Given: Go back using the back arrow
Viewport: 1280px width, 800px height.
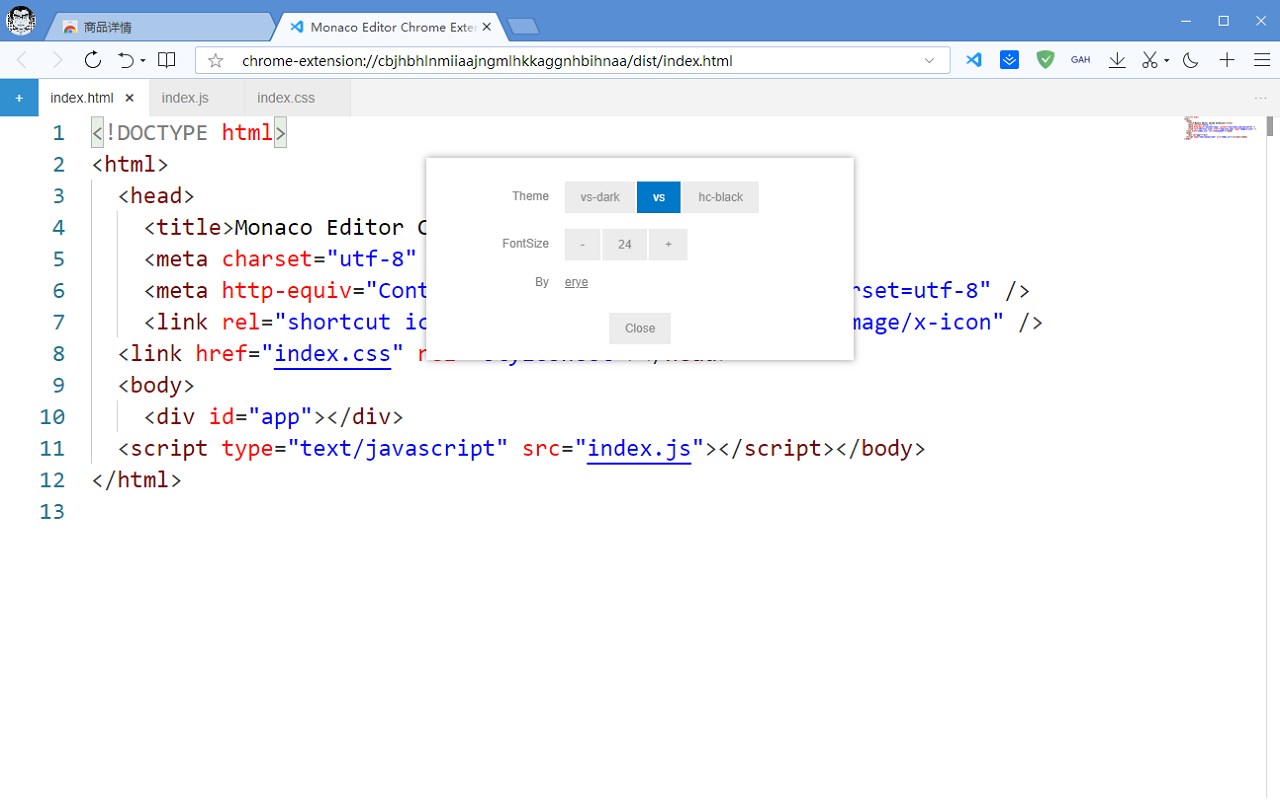Looking at the screenshot, I should click(22, 60).
